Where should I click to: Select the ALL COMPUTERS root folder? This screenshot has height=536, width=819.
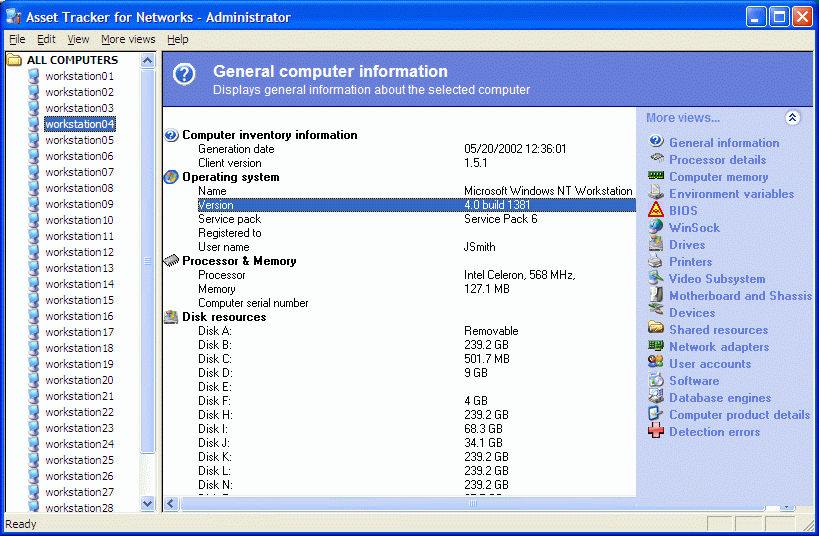71,60
